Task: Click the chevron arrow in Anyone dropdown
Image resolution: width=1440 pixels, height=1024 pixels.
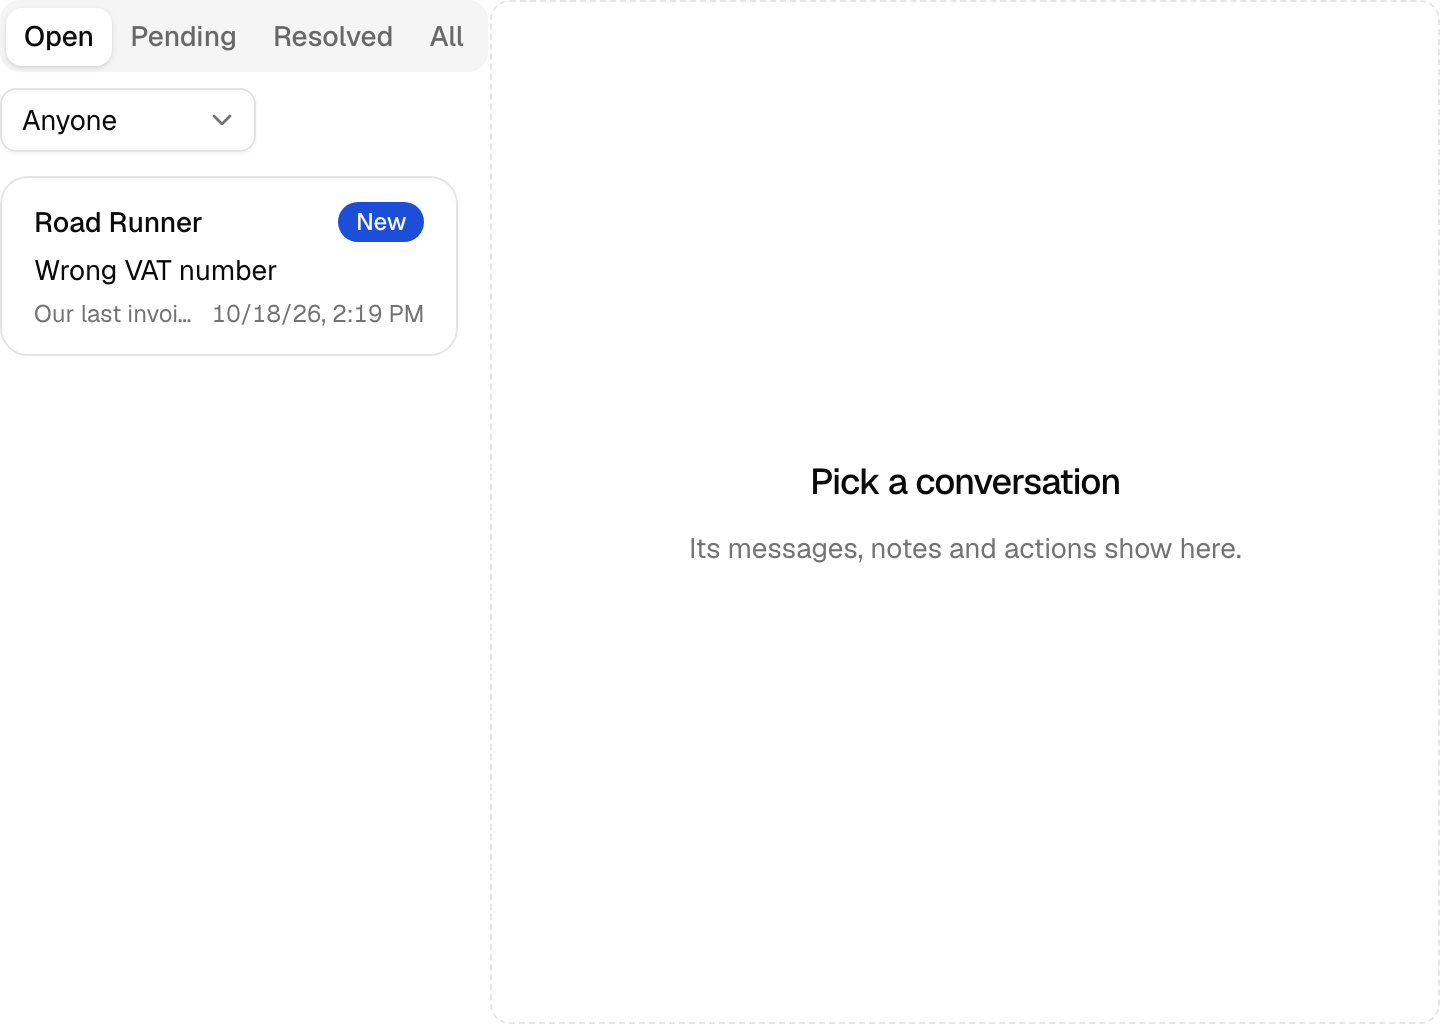Action: pos(222,120)
